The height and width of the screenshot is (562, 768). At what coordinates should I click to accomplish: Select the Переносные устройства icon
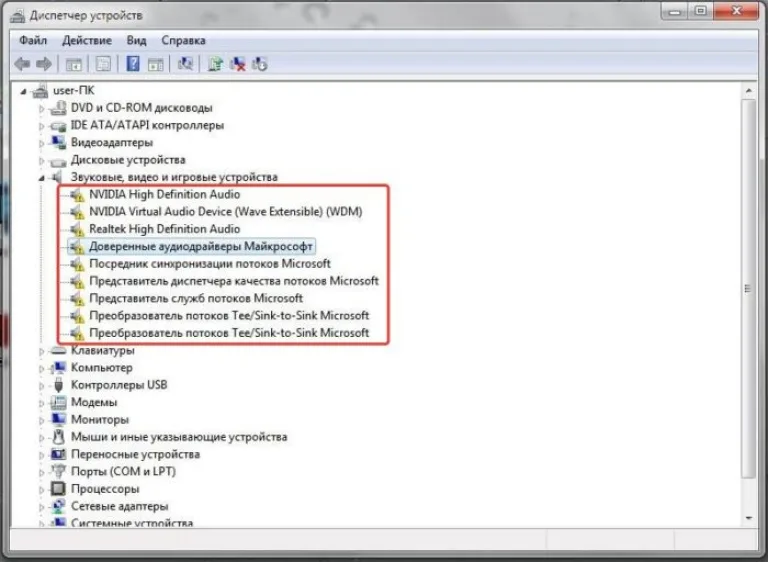coord(58,454)
